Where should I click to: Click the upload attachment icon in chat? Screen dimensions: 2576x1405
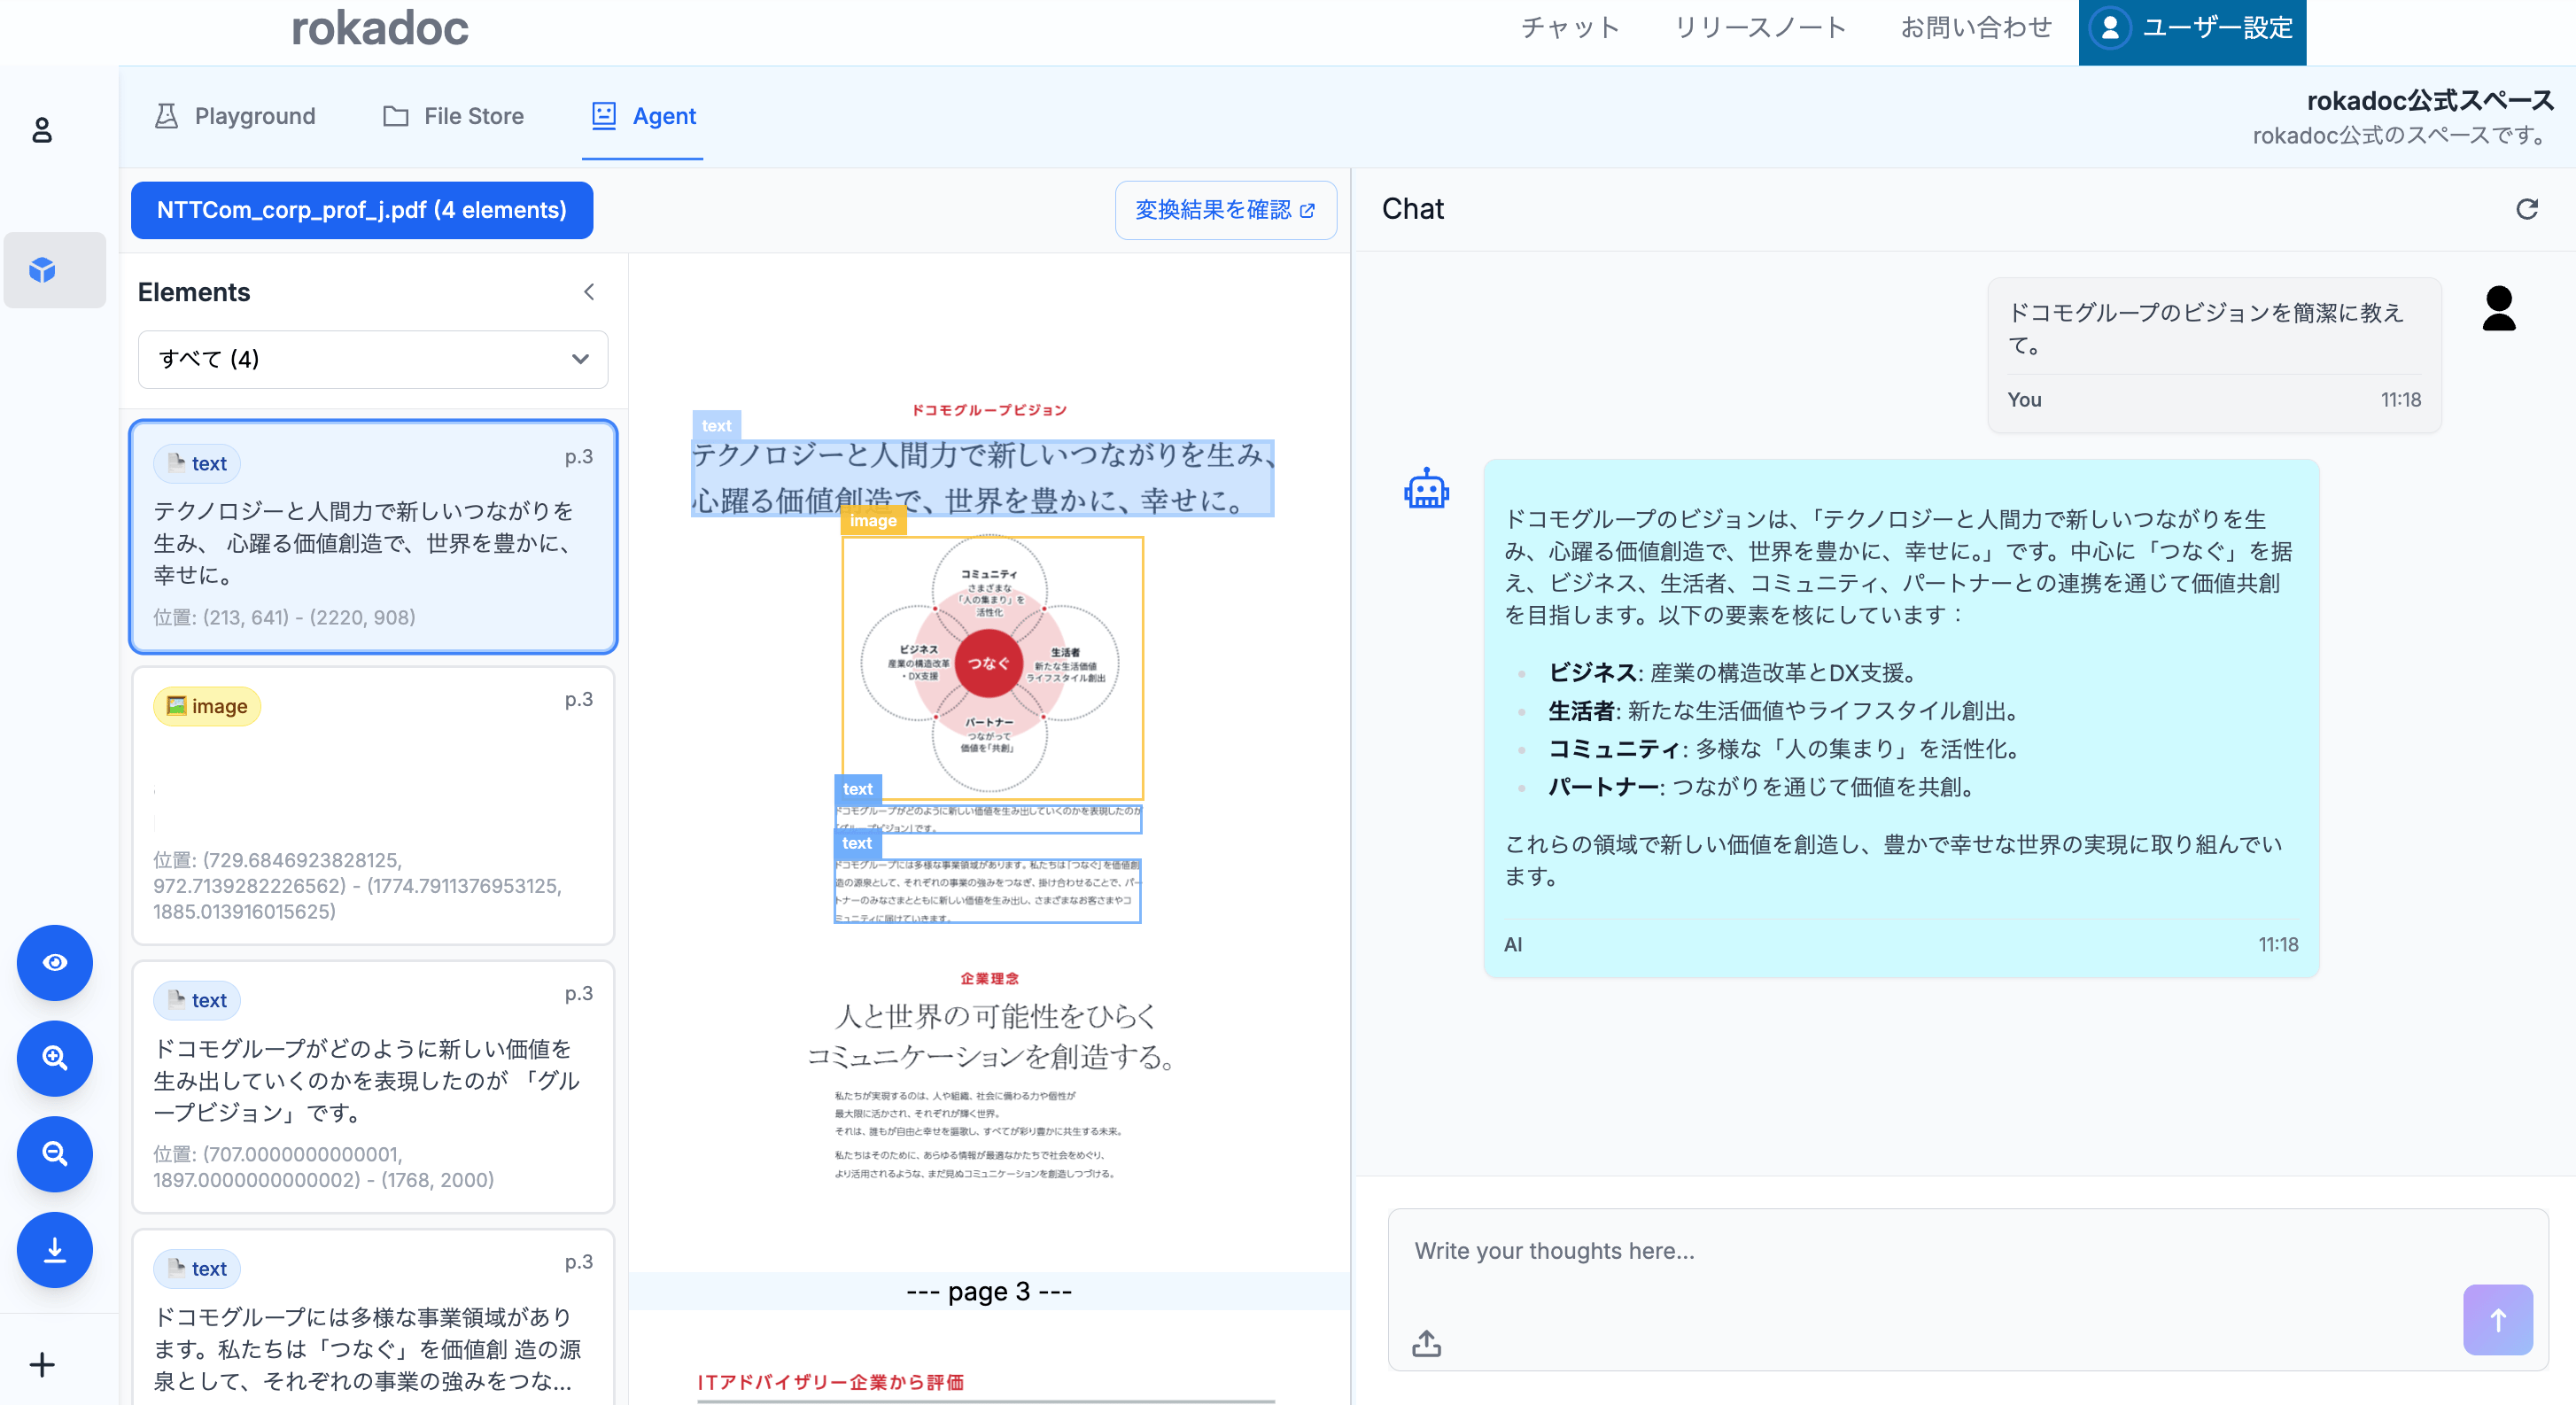click(x=1426, y=1343)
